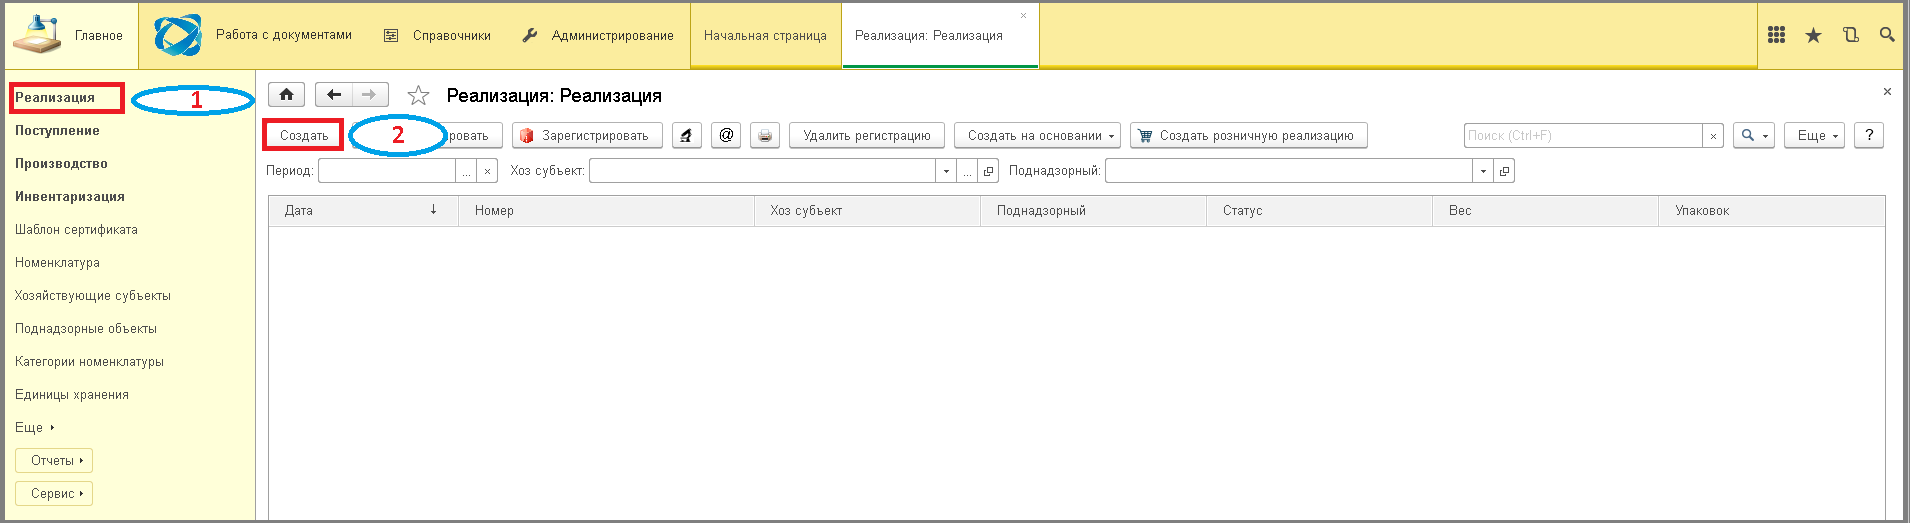
Task: Expand Хоз субъект dropdown arrow
Action: point(946,171)
